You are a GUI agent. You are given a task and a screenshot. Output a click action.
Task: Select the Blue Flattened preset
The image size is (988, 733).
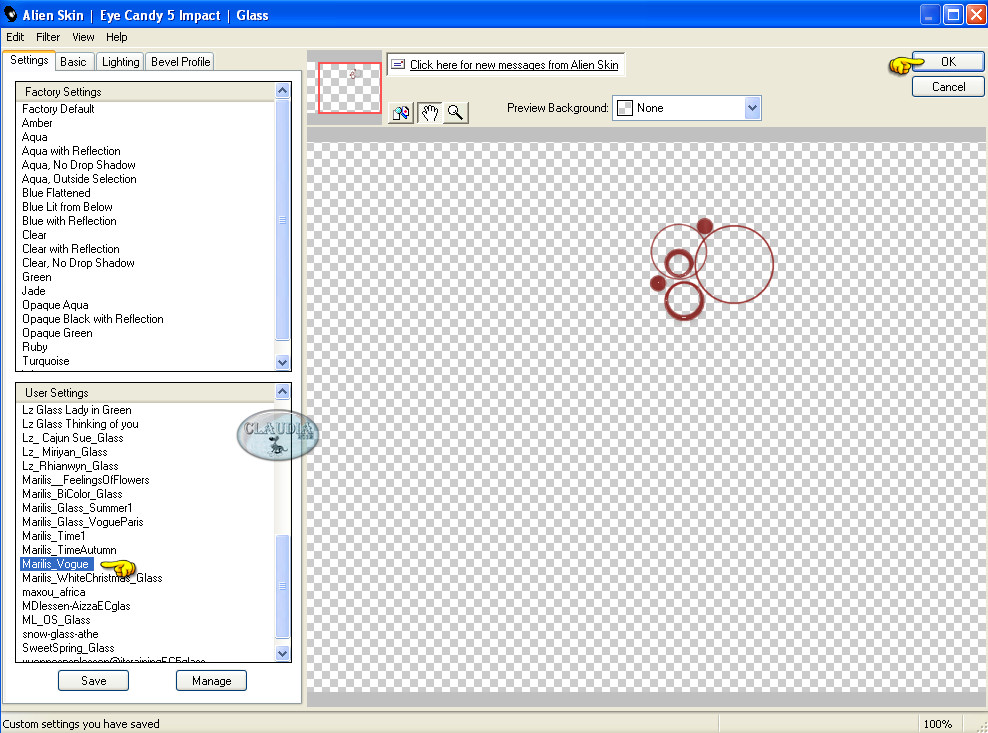(56, 193)
